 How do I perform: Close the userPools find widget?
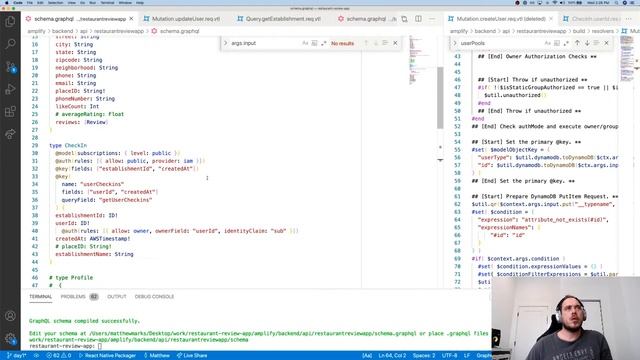(607, 43)
